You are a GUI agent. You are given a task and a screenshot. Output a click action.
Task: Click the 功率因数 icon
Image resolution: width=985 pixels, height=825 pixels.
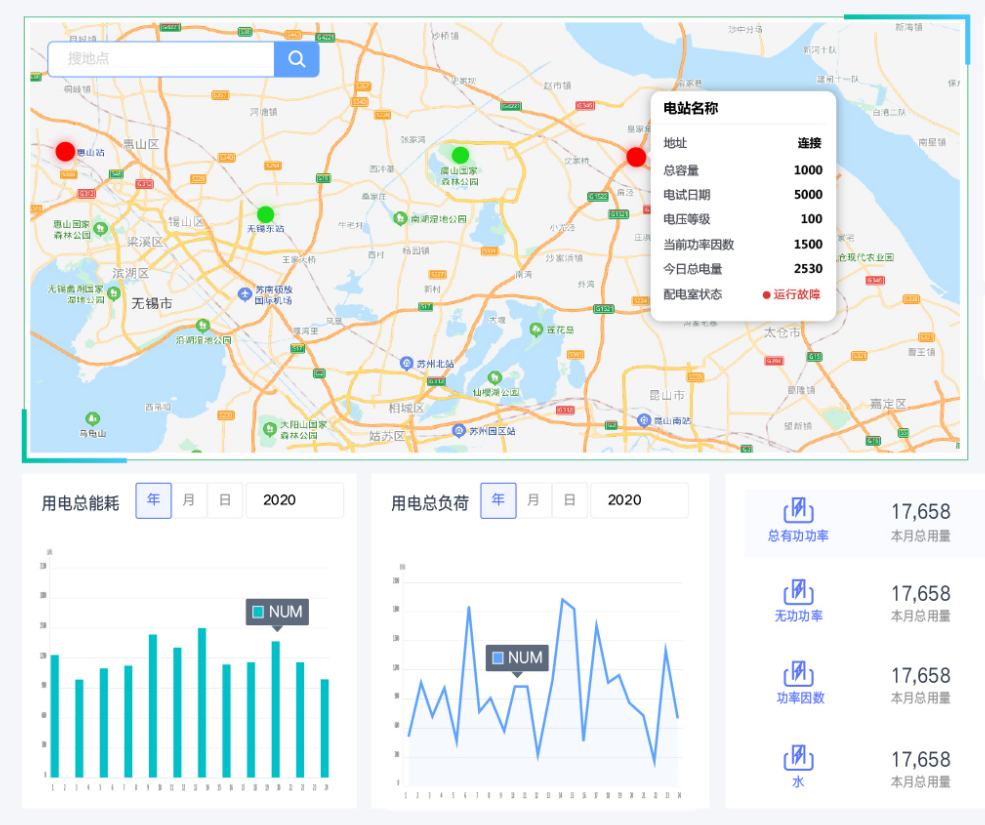[797, 673]
